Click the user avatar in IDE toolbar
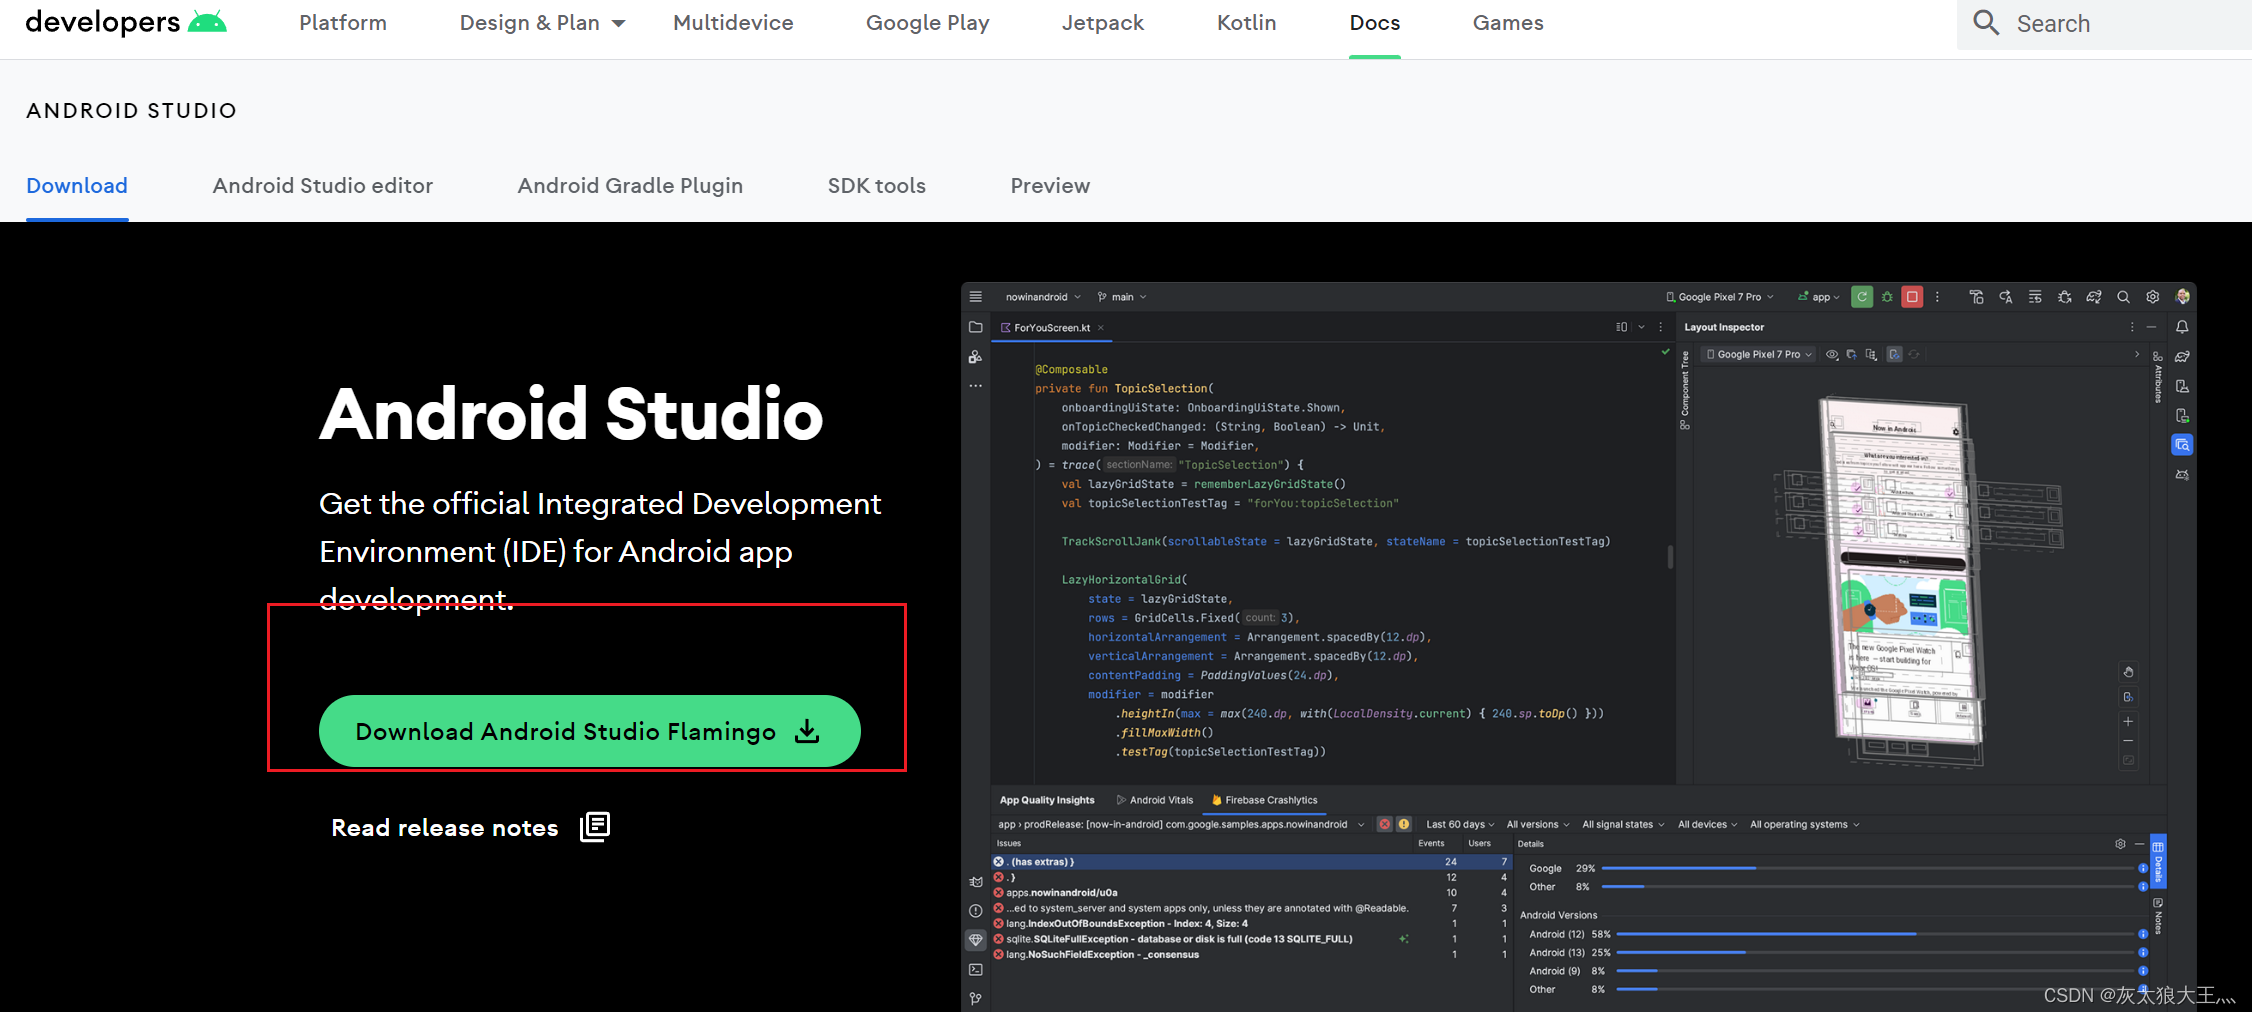This screenshot has height=1015, width=2252. coord(2183,297)
